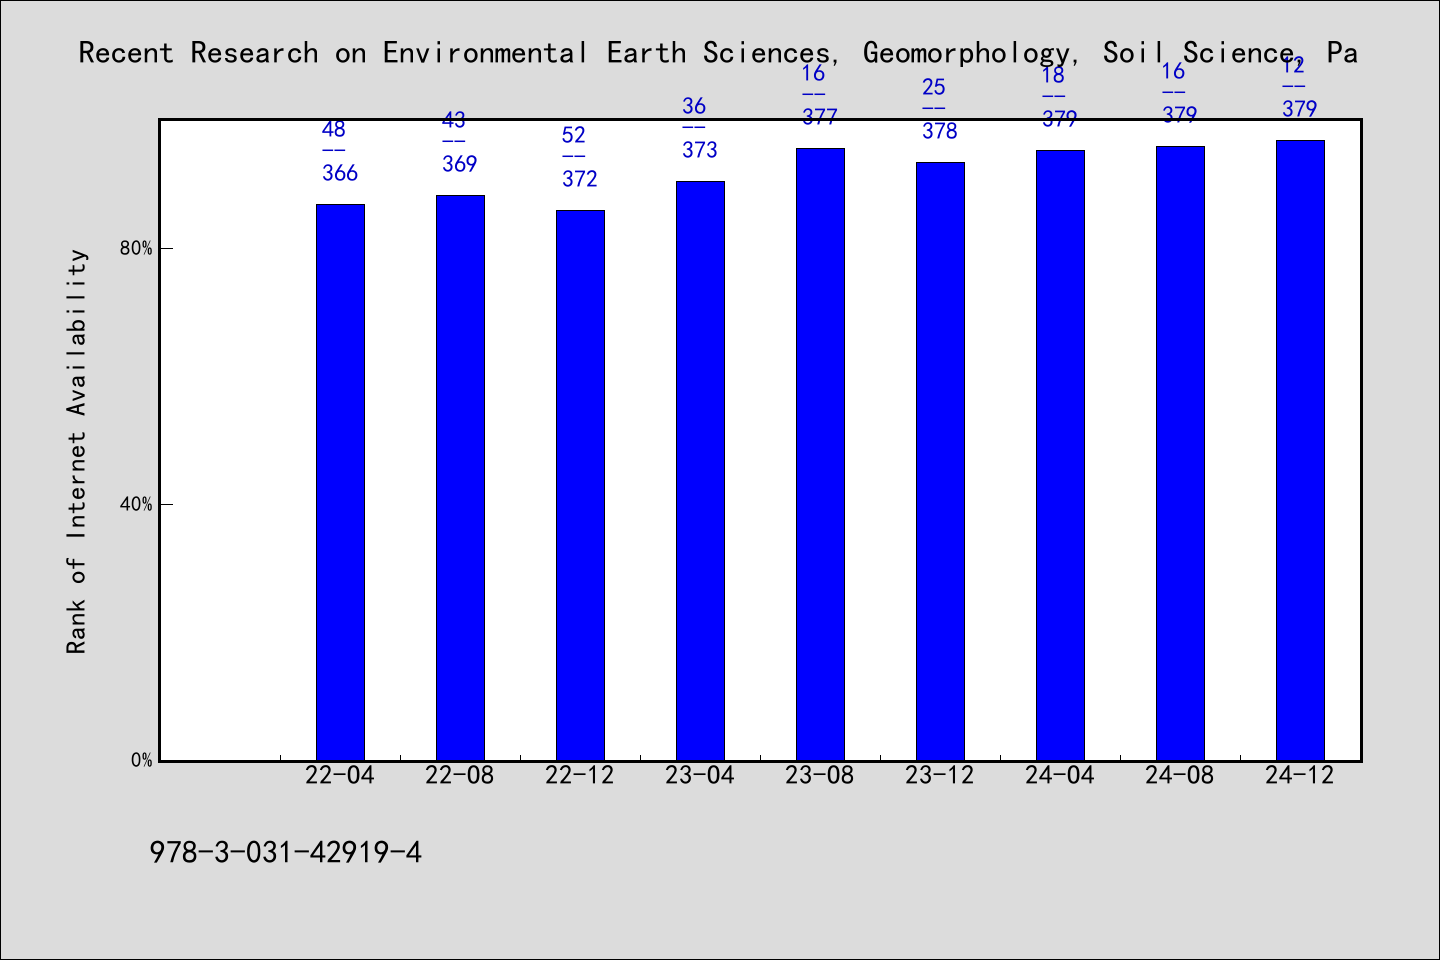Viewport: 1440px width, 960px height.
Task: Click the Rank of Internet Availability axis title
Action: tap(77, 451)
